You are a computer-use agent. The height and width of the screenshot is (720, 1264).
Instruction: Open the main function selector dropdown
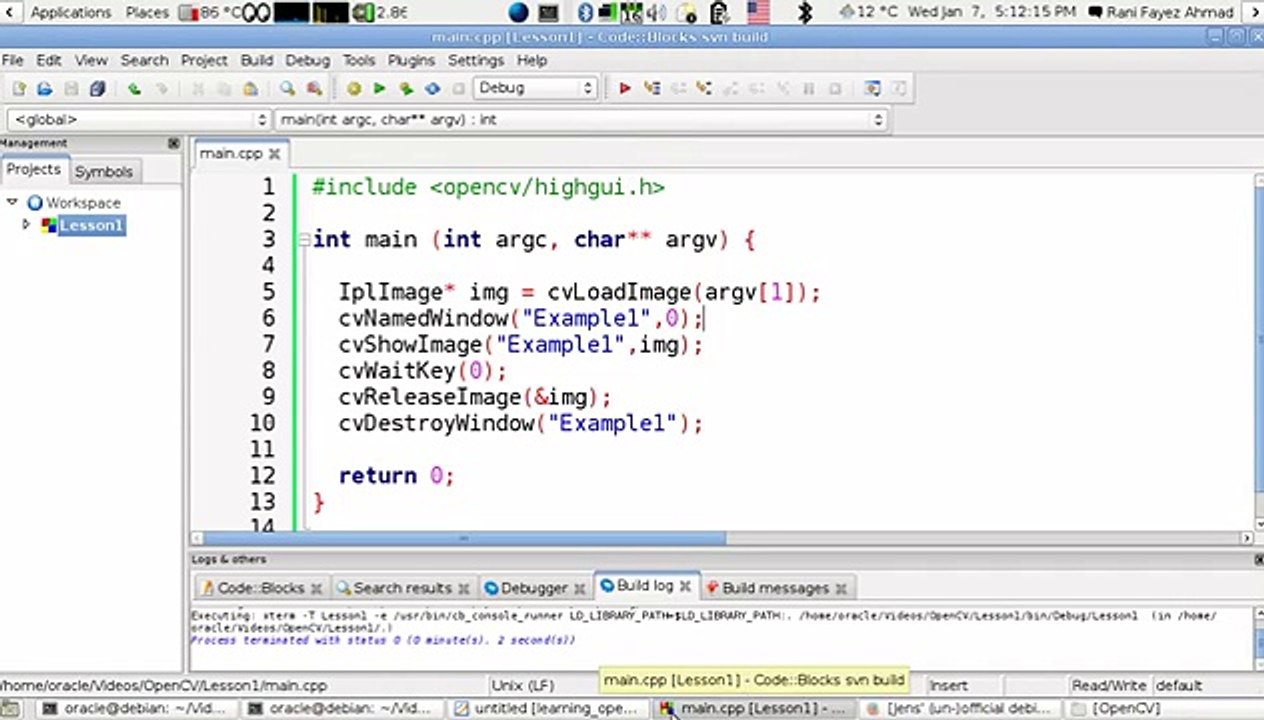tap(581, 119)
